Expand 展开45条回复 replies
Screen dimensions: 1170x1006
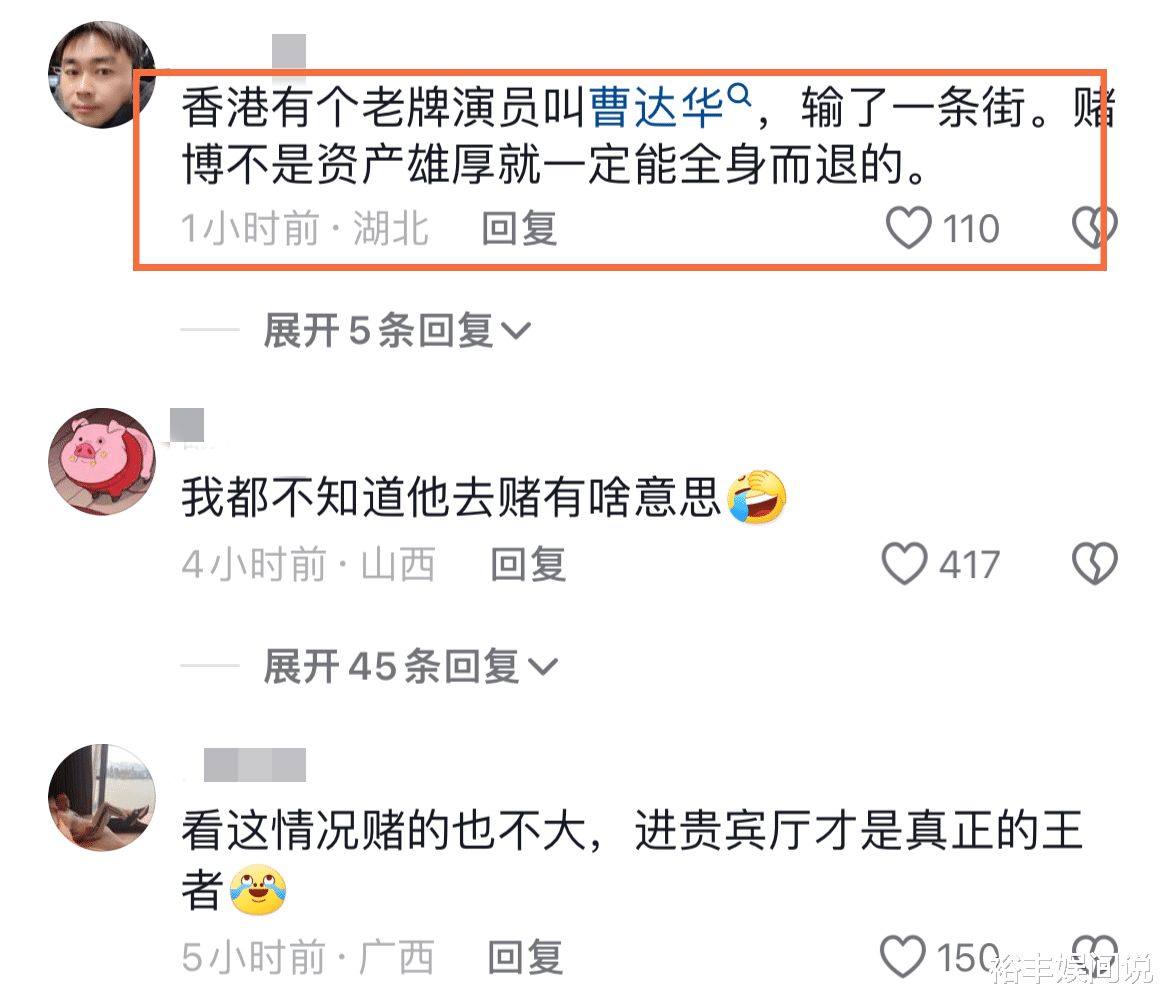(410, 666)
